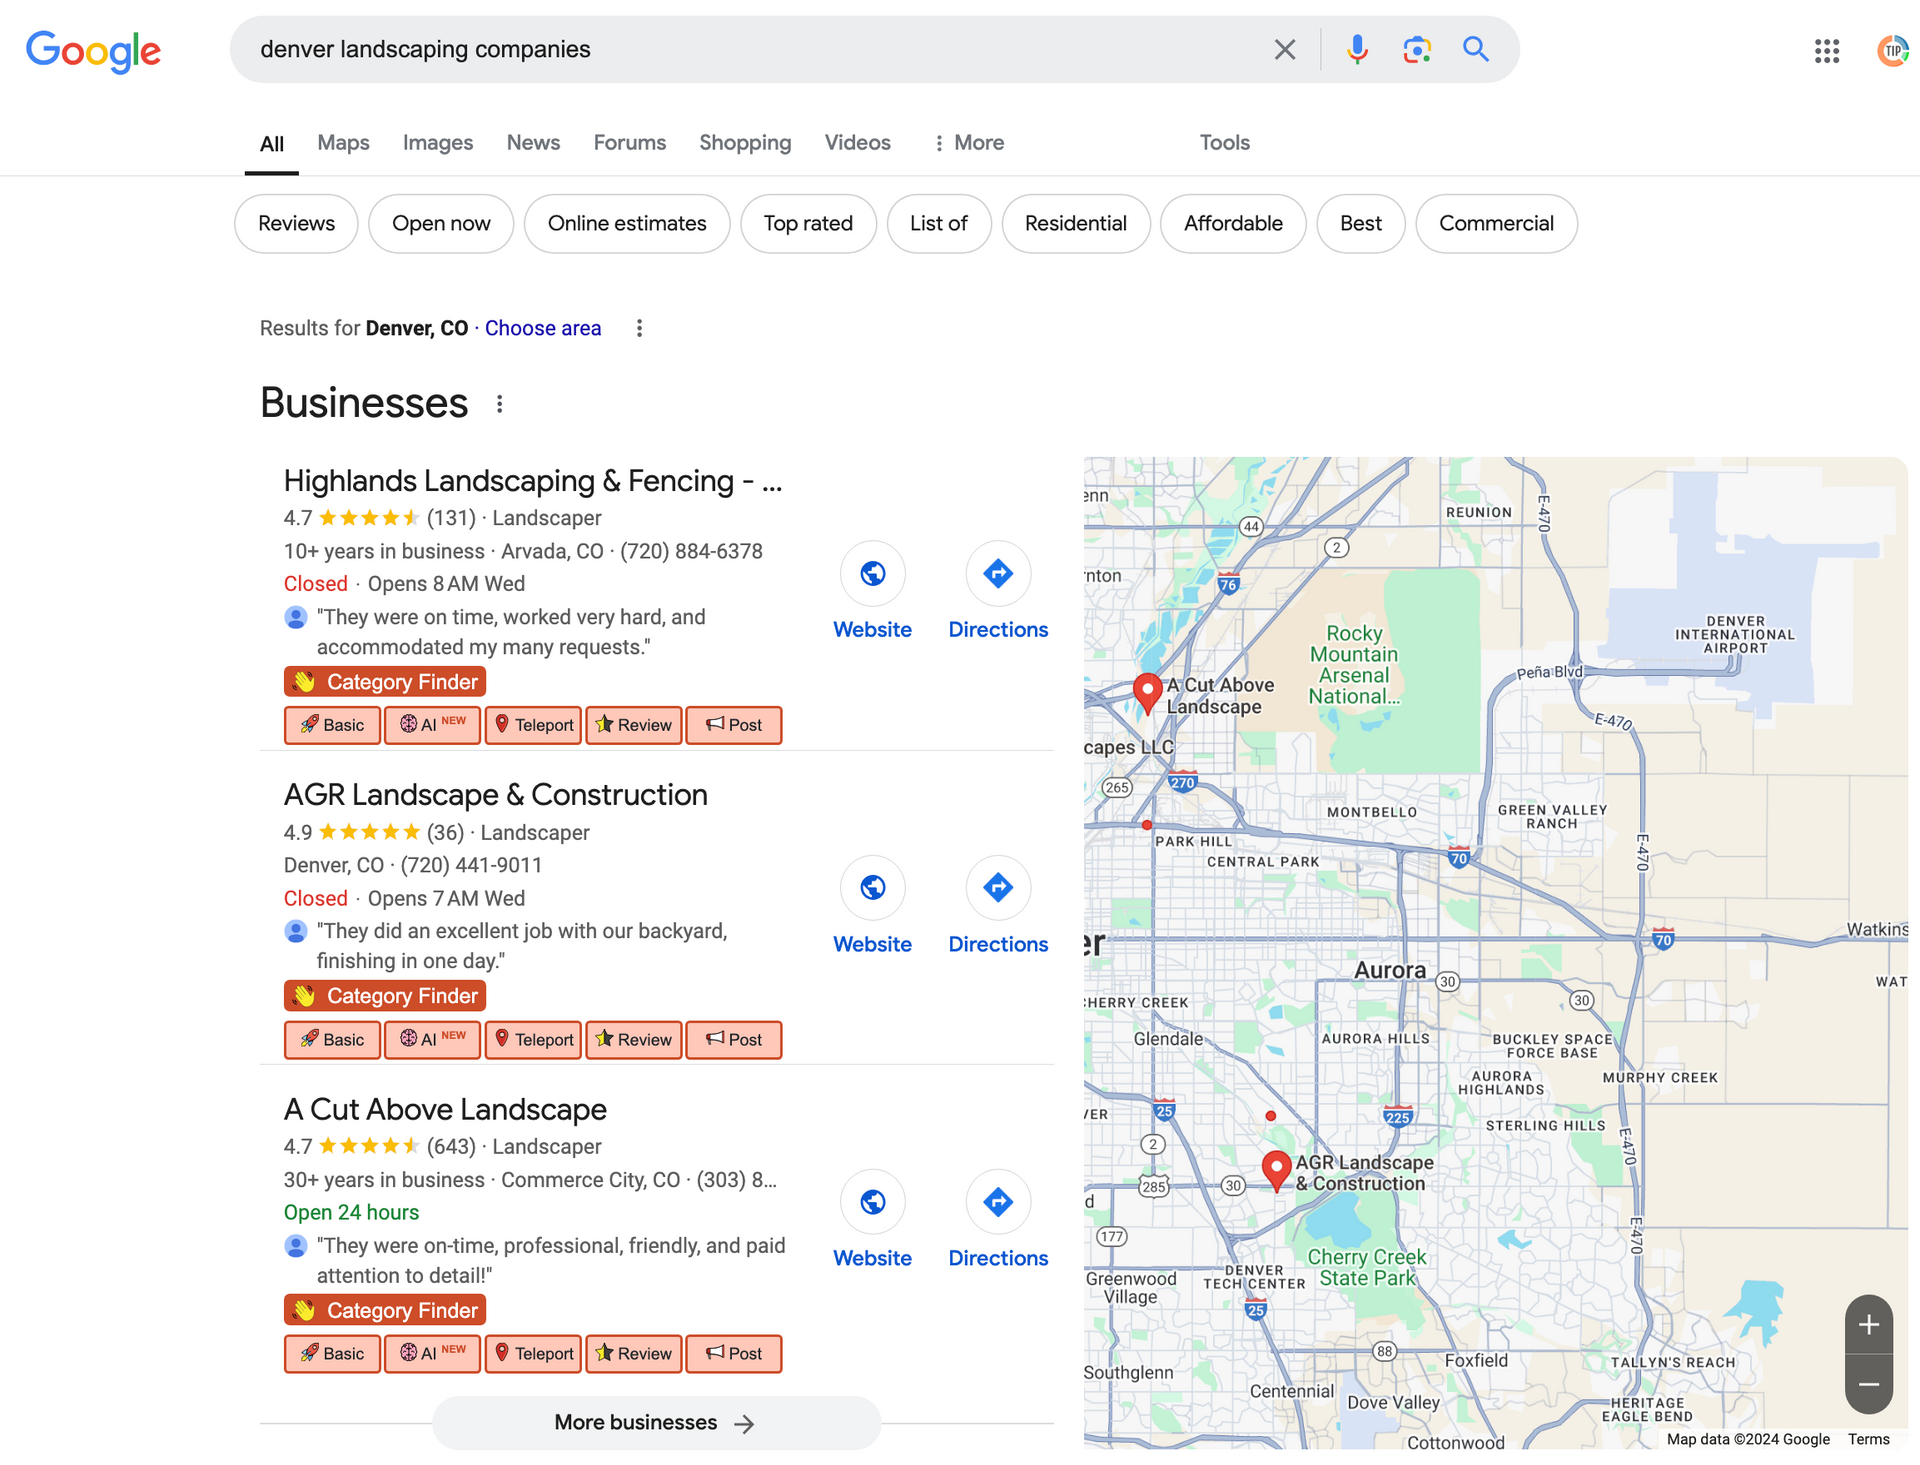Click into the search query input field
Viewport: 1920px width, 1465px height.
[750, 49]
